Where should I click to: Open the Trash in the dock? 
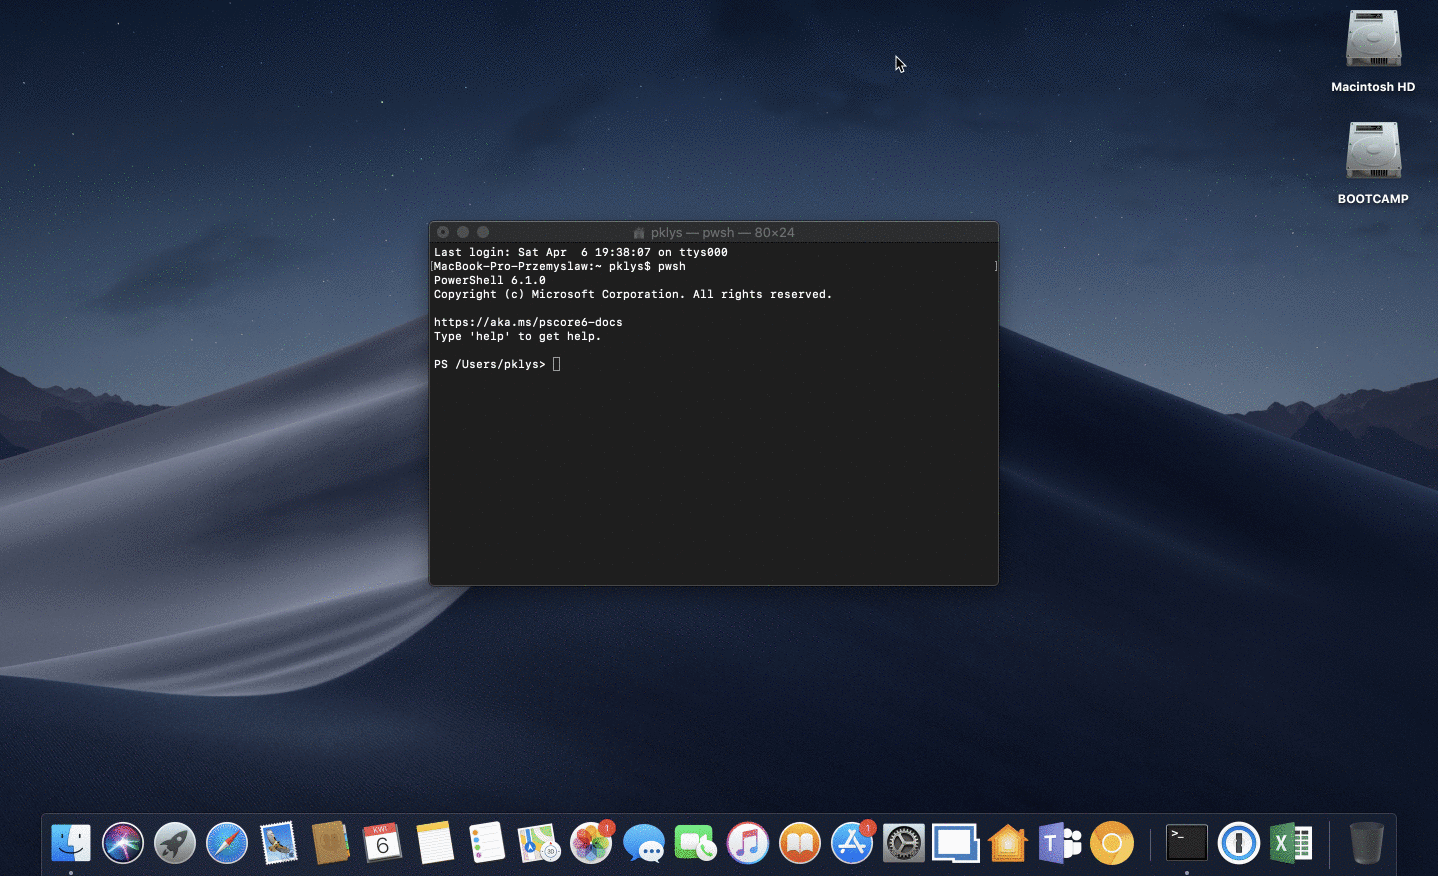point(1366,843)
